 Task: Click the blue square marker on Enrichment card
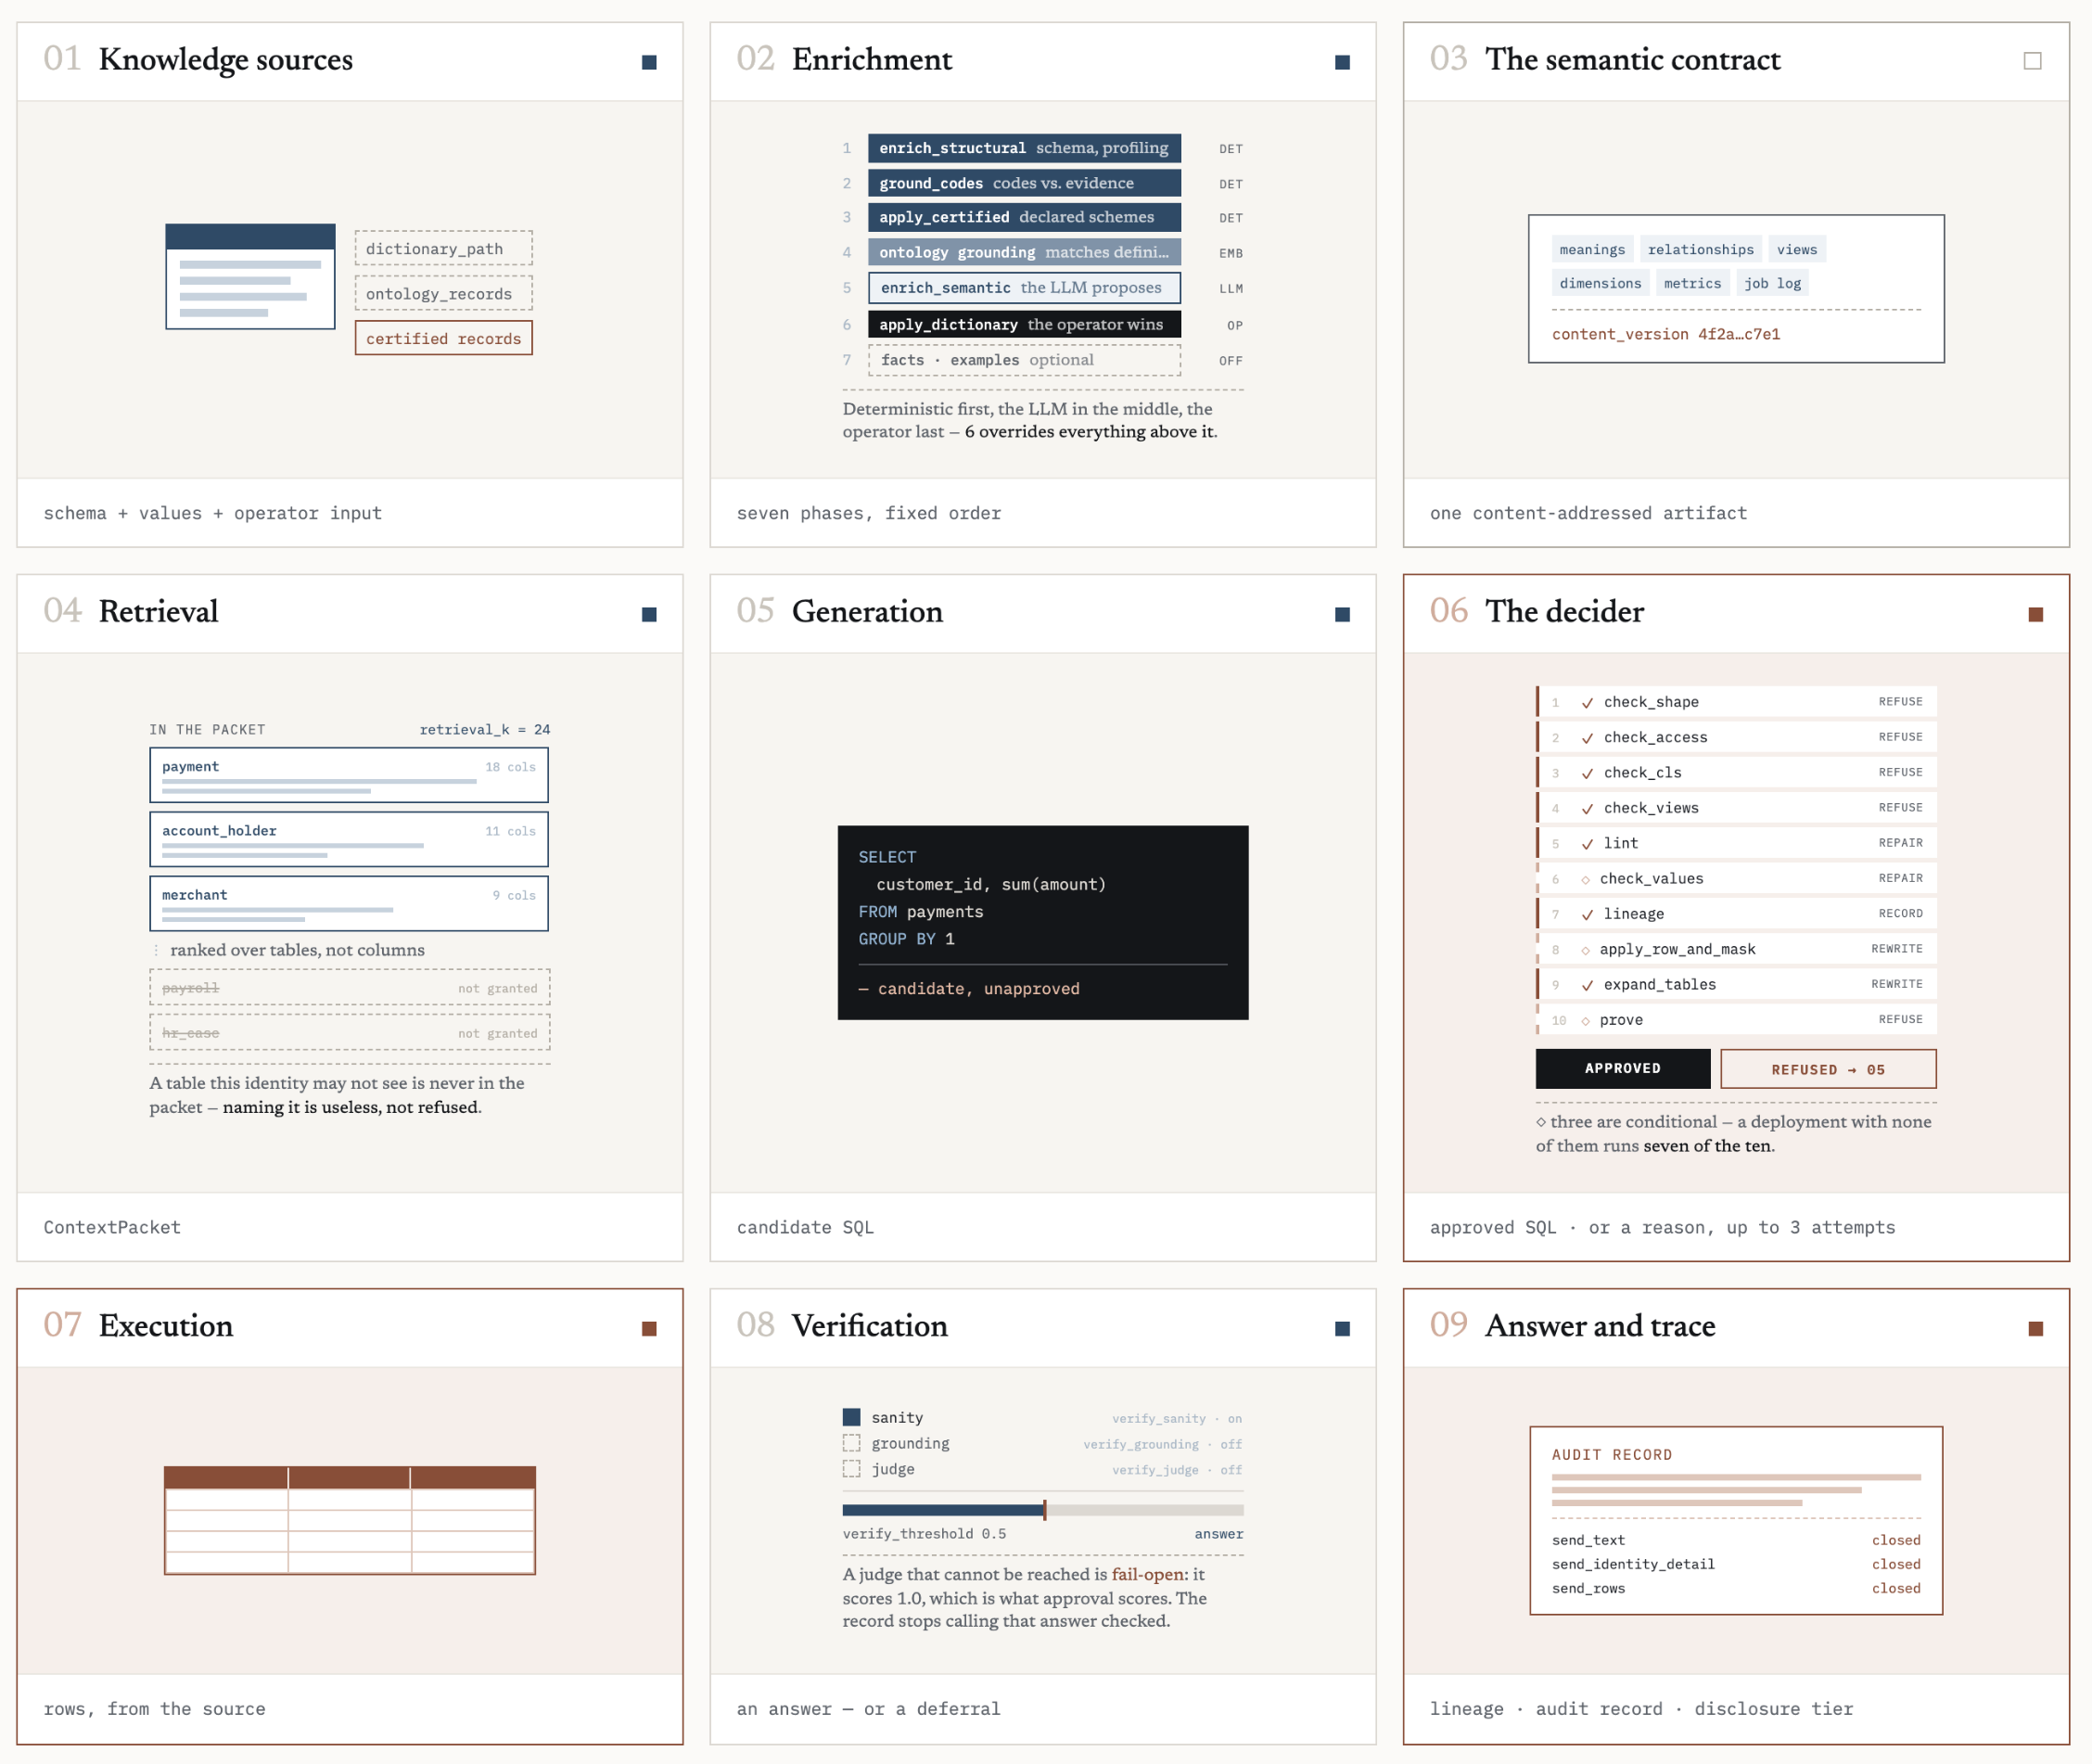pyautogui.click(x=1342, y=62)
